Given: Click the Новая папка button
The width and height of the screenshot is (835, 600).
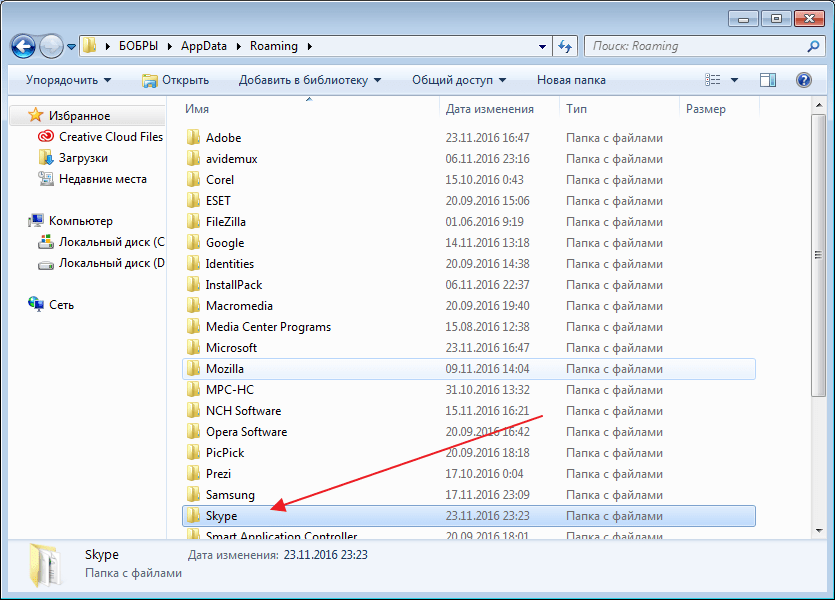Looking at the screenshot, I should click(571, 80).
